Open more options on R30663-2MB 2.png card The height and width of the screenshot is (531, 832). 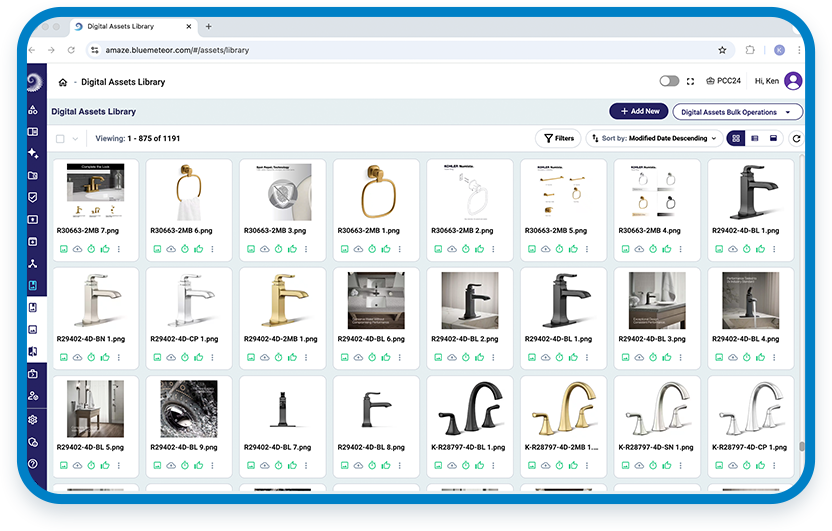point(493,249)
